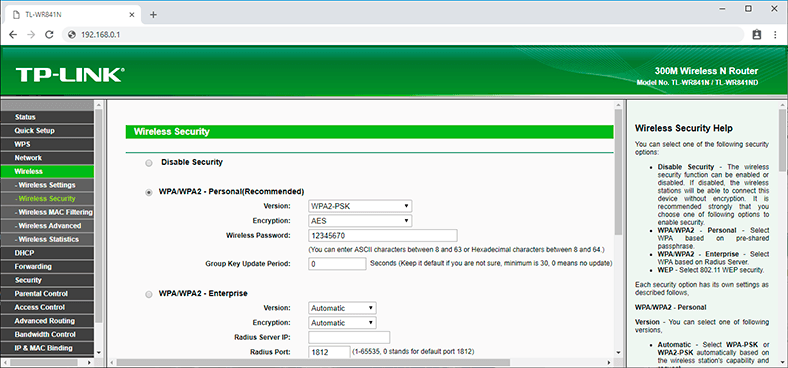Viewport: 788px width, 368px height.
Task: Click the site info globe icon
Action: click(72, 35)
